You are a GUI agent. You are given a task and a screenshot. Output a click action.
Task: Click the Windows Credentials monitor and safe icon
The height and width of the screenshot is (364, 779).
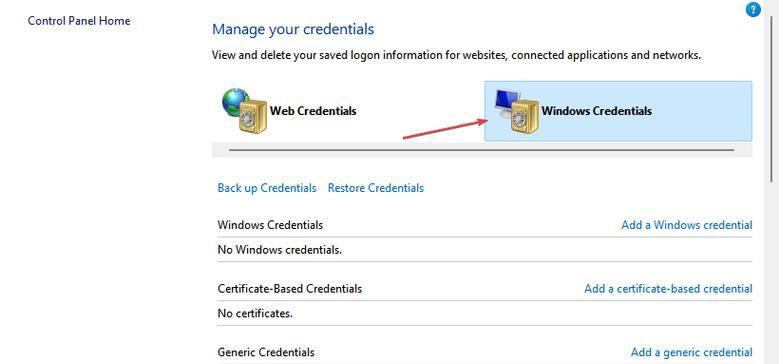517,111
